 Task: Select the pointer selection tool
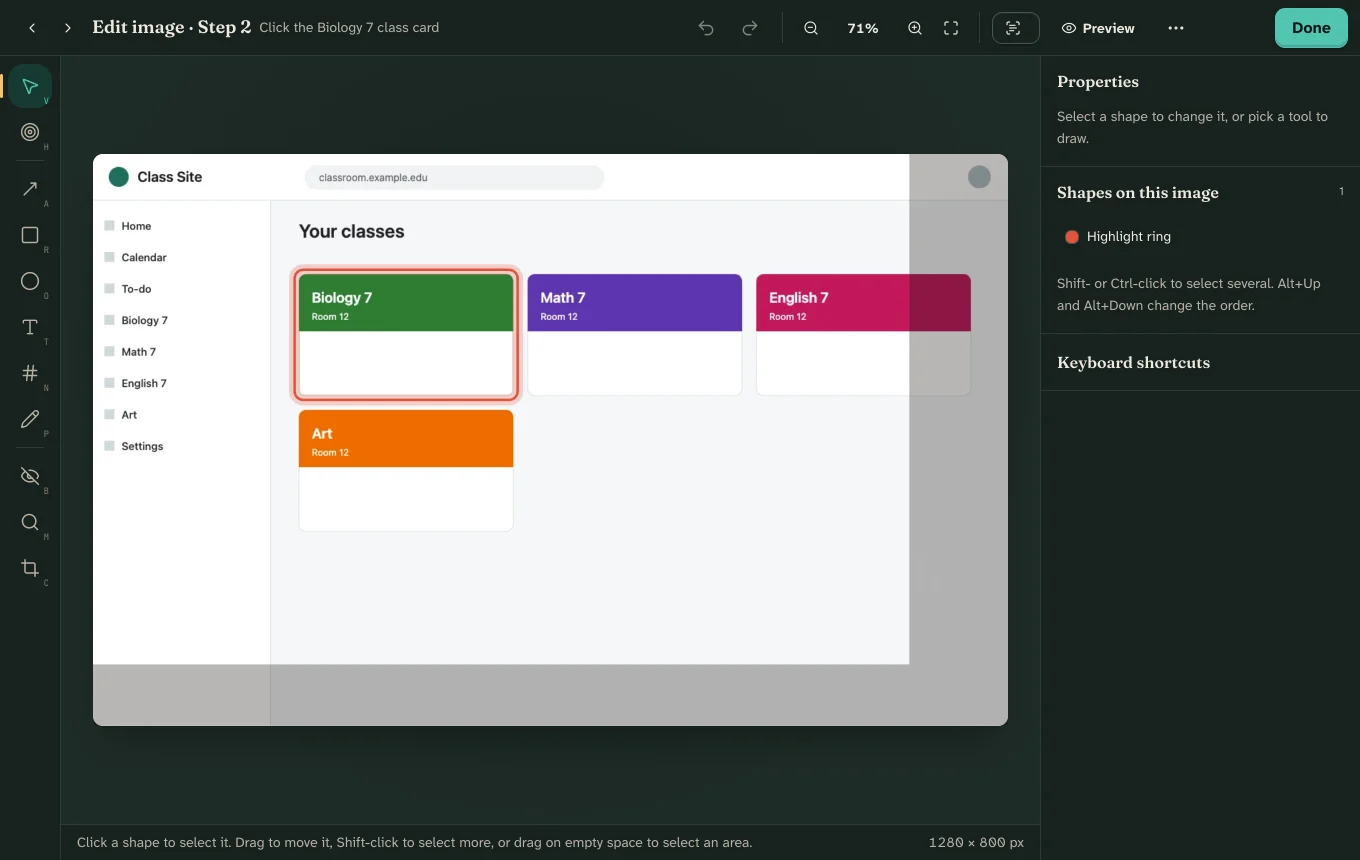point(30,86)
